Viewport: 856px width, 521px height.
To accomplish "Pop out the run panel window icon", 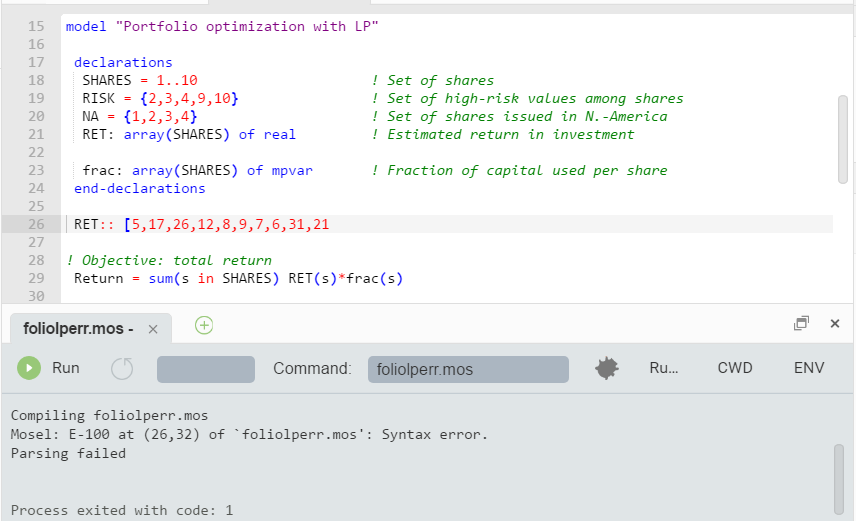I will click(x=801, y=323).
